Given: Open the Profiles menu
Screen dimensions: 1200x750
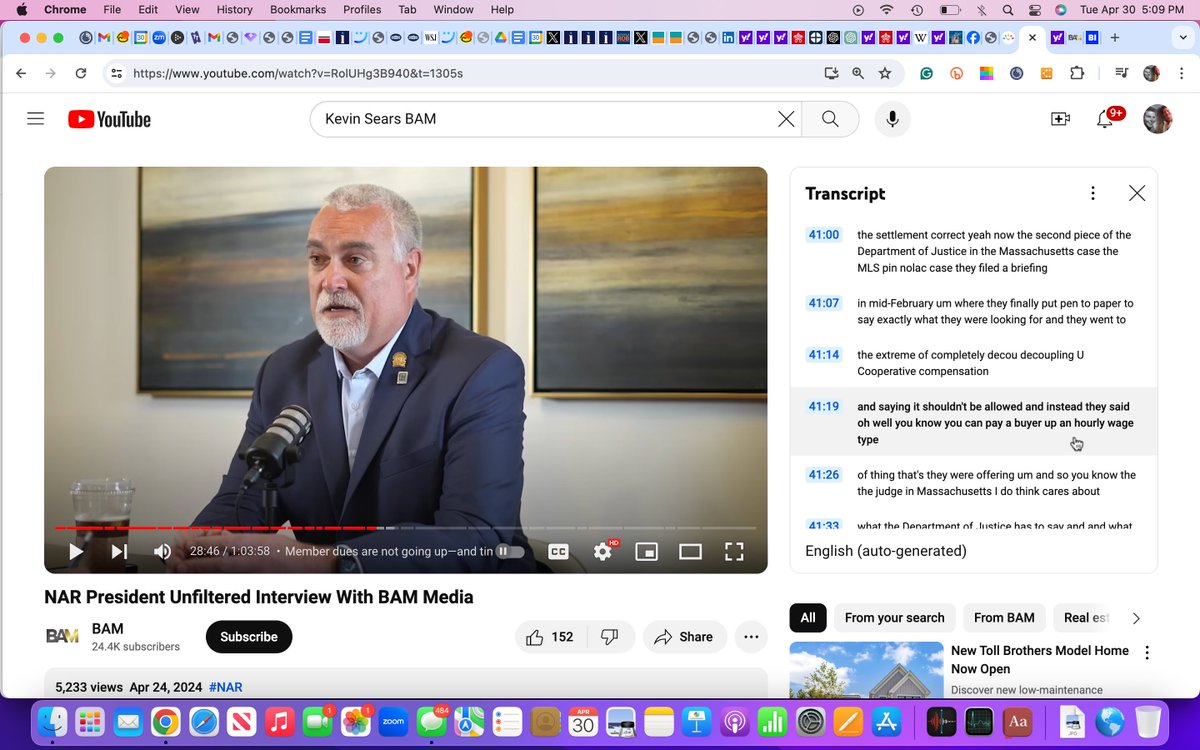Looking at the screenshot, I should point(362,10).
